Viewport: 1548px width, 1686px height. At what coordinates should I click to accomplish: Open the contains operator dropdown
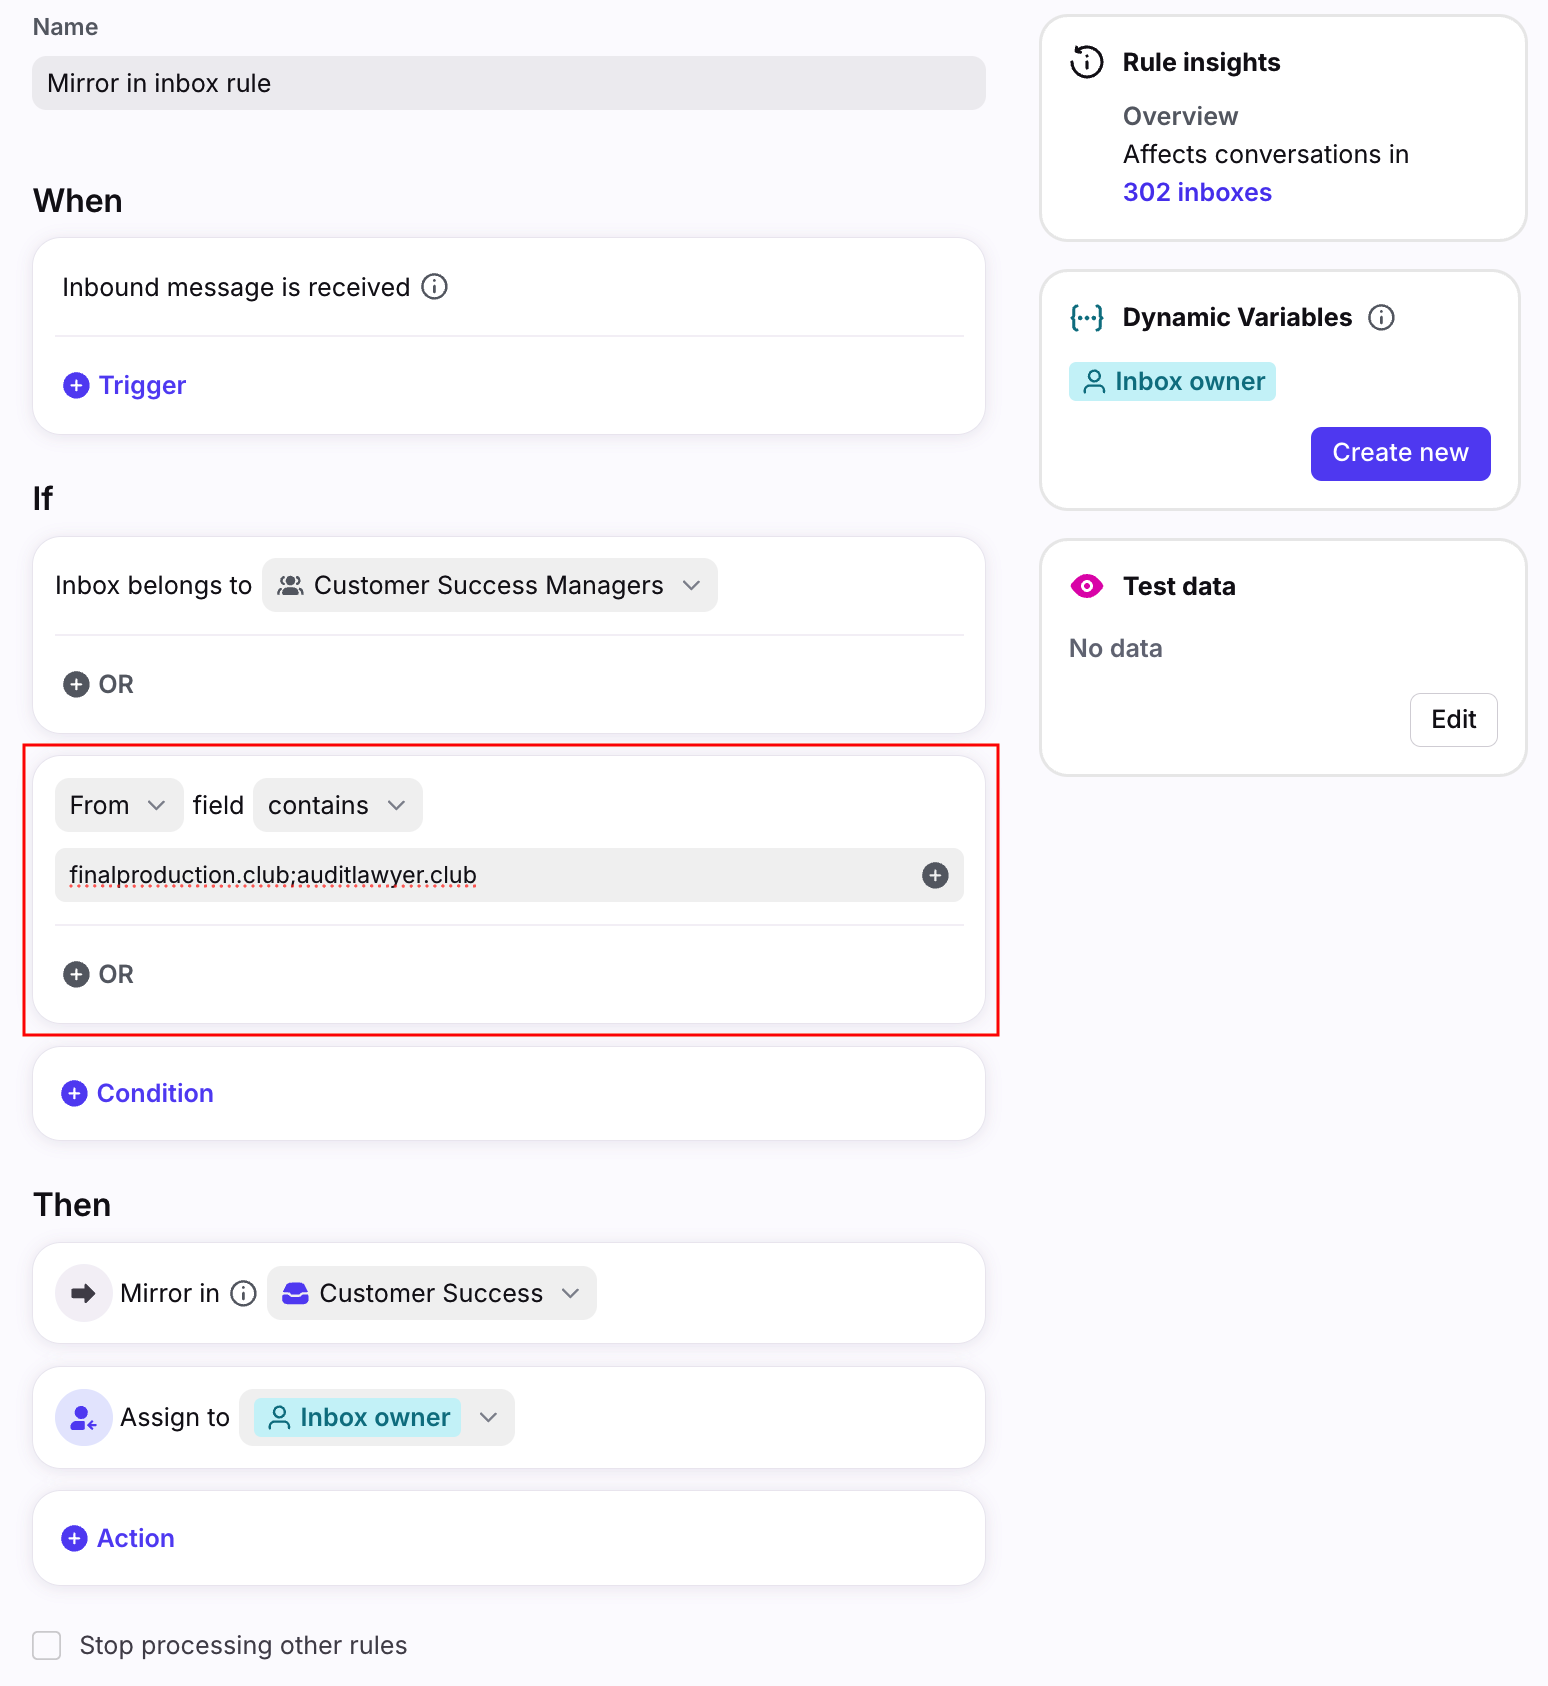coord(337,805)
